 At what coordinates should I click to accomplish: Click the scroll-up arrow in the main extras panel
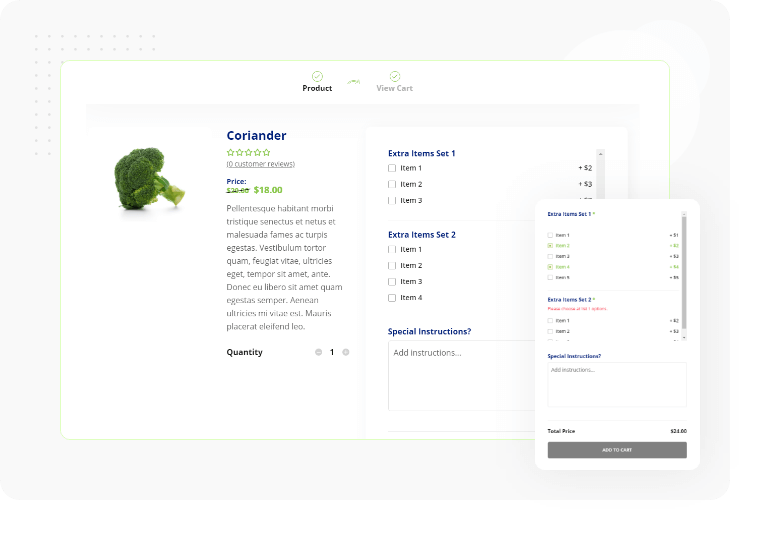[600, 153]
